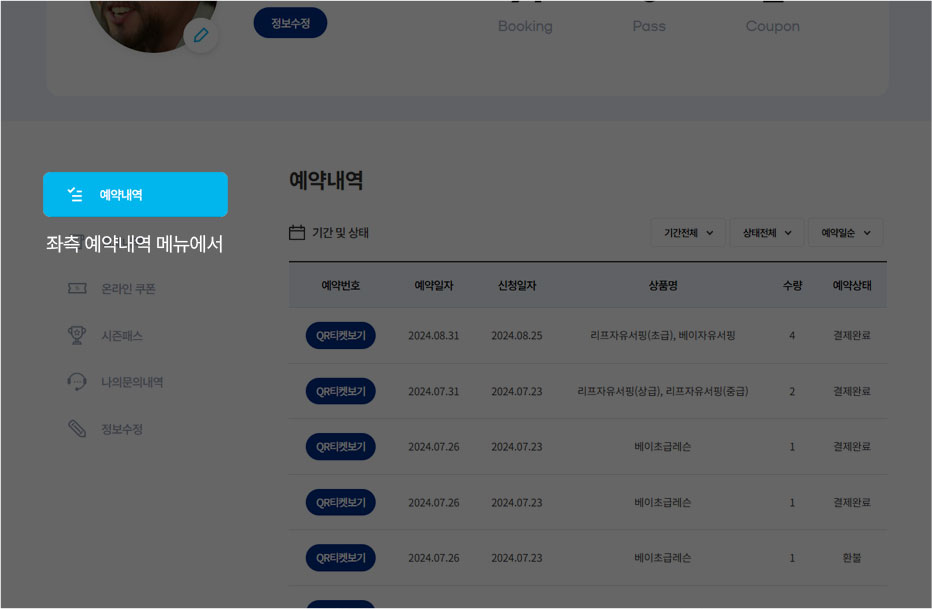This screenshot has width=932, height=609.
Task: Select the trophy icon for 시즌패스
Action: coord(76,335)
